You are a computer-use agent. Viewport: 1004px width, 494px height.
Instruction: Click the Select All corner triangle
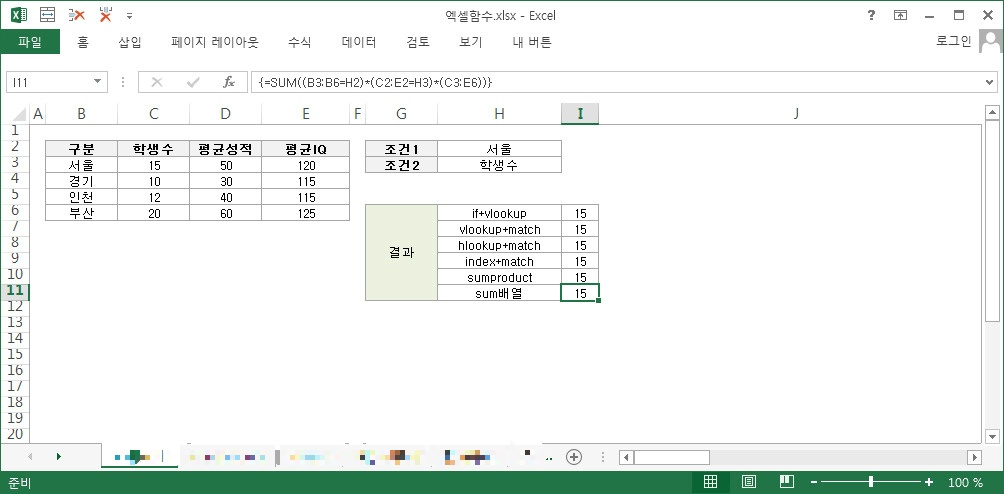point(20,114)
